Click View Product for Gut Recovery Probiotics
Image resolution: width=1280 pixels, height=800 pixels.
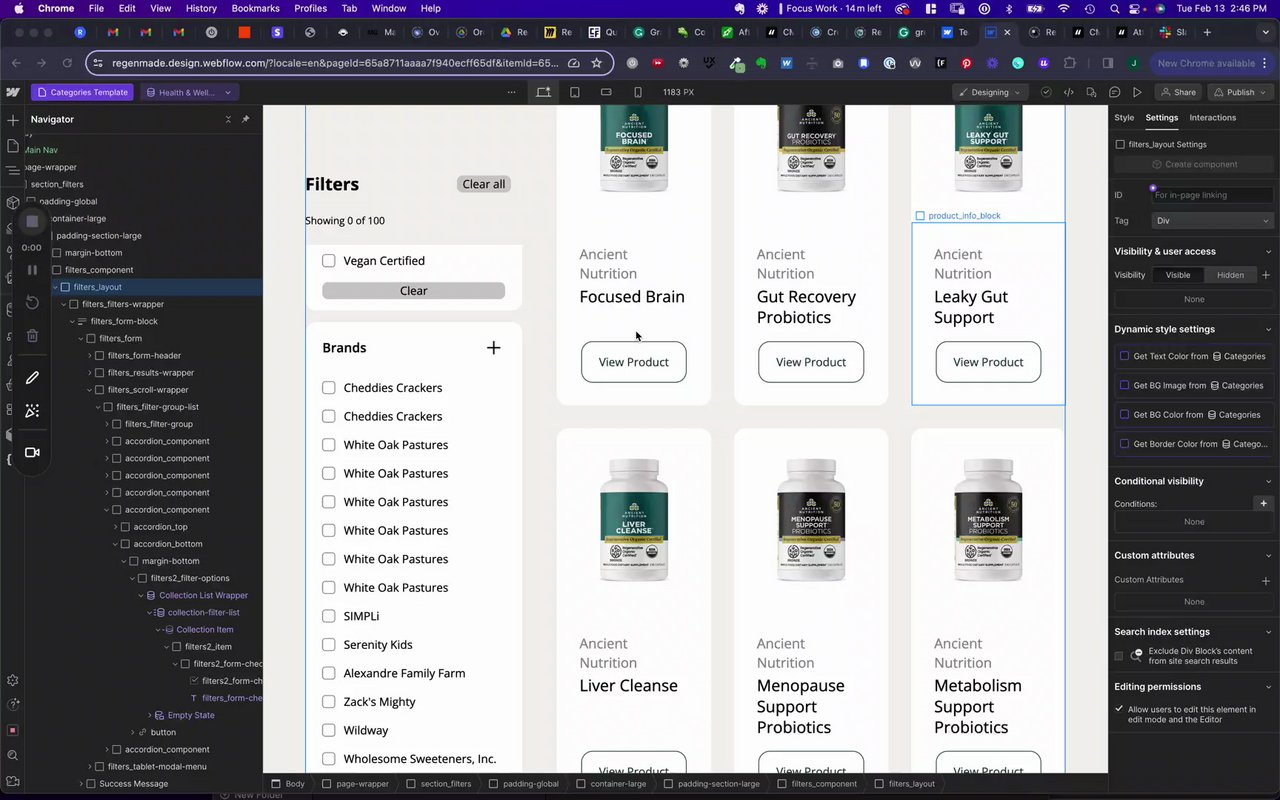(811, 362)
